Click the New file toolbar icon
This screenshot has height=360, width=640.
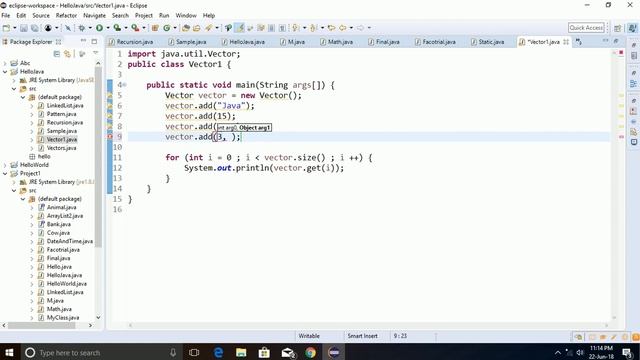click(x=6, y=28)
